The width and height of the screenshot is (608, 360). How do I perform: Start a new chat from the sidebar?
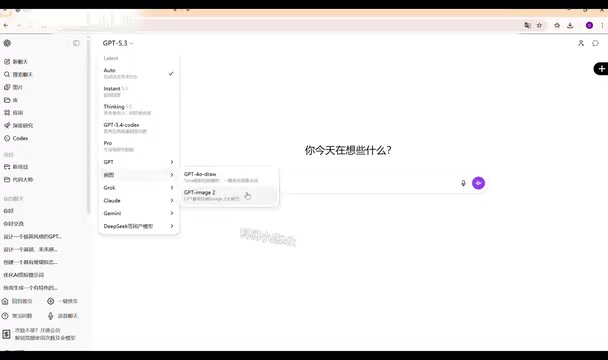click(16, 62)
